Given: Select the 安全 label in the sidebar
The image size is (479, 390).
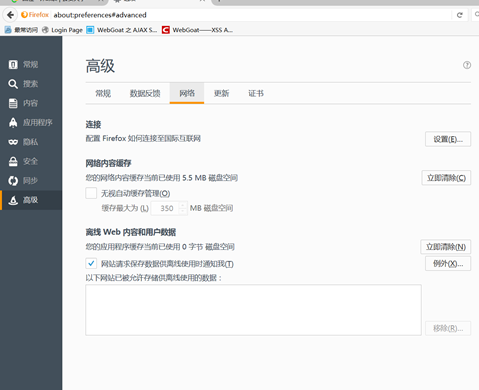Looking at the screenshot, I should [30, 162].
